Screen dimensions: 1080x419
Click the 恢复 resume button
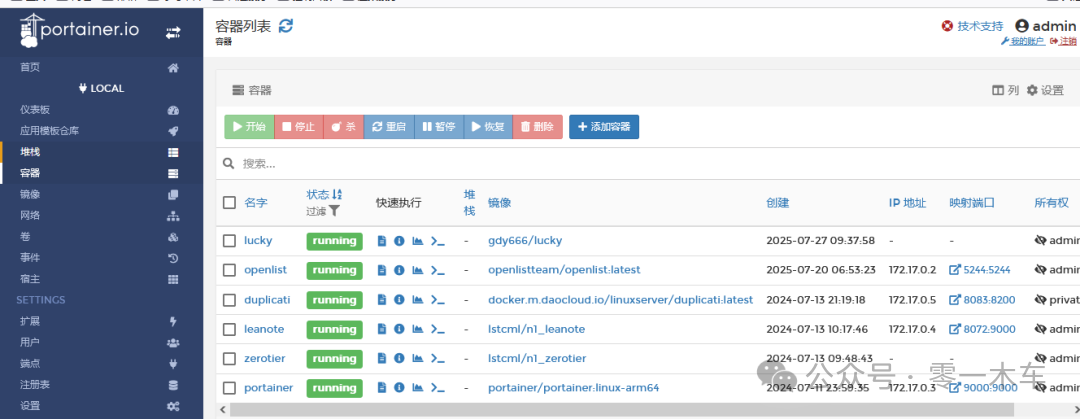(488, 127)
